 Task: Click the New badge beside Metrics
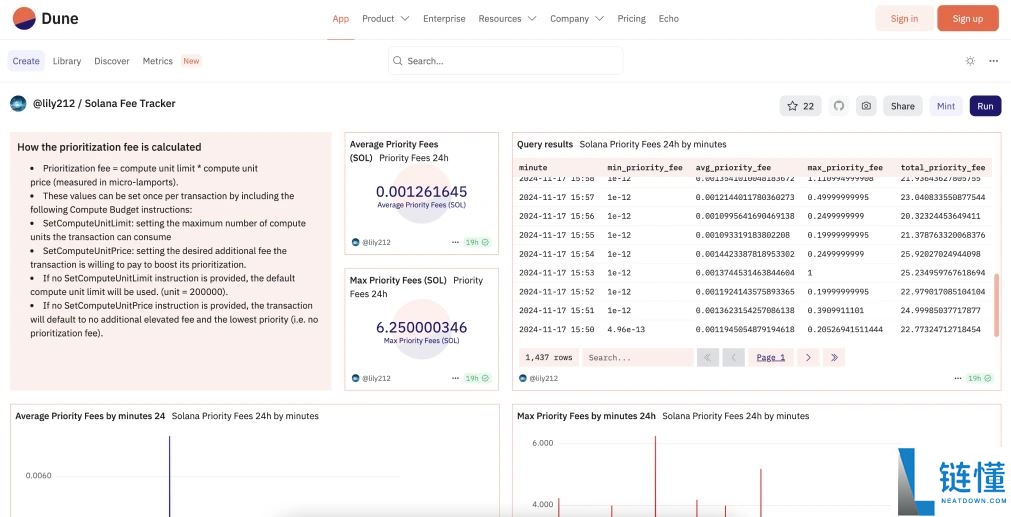click(191, 61)
